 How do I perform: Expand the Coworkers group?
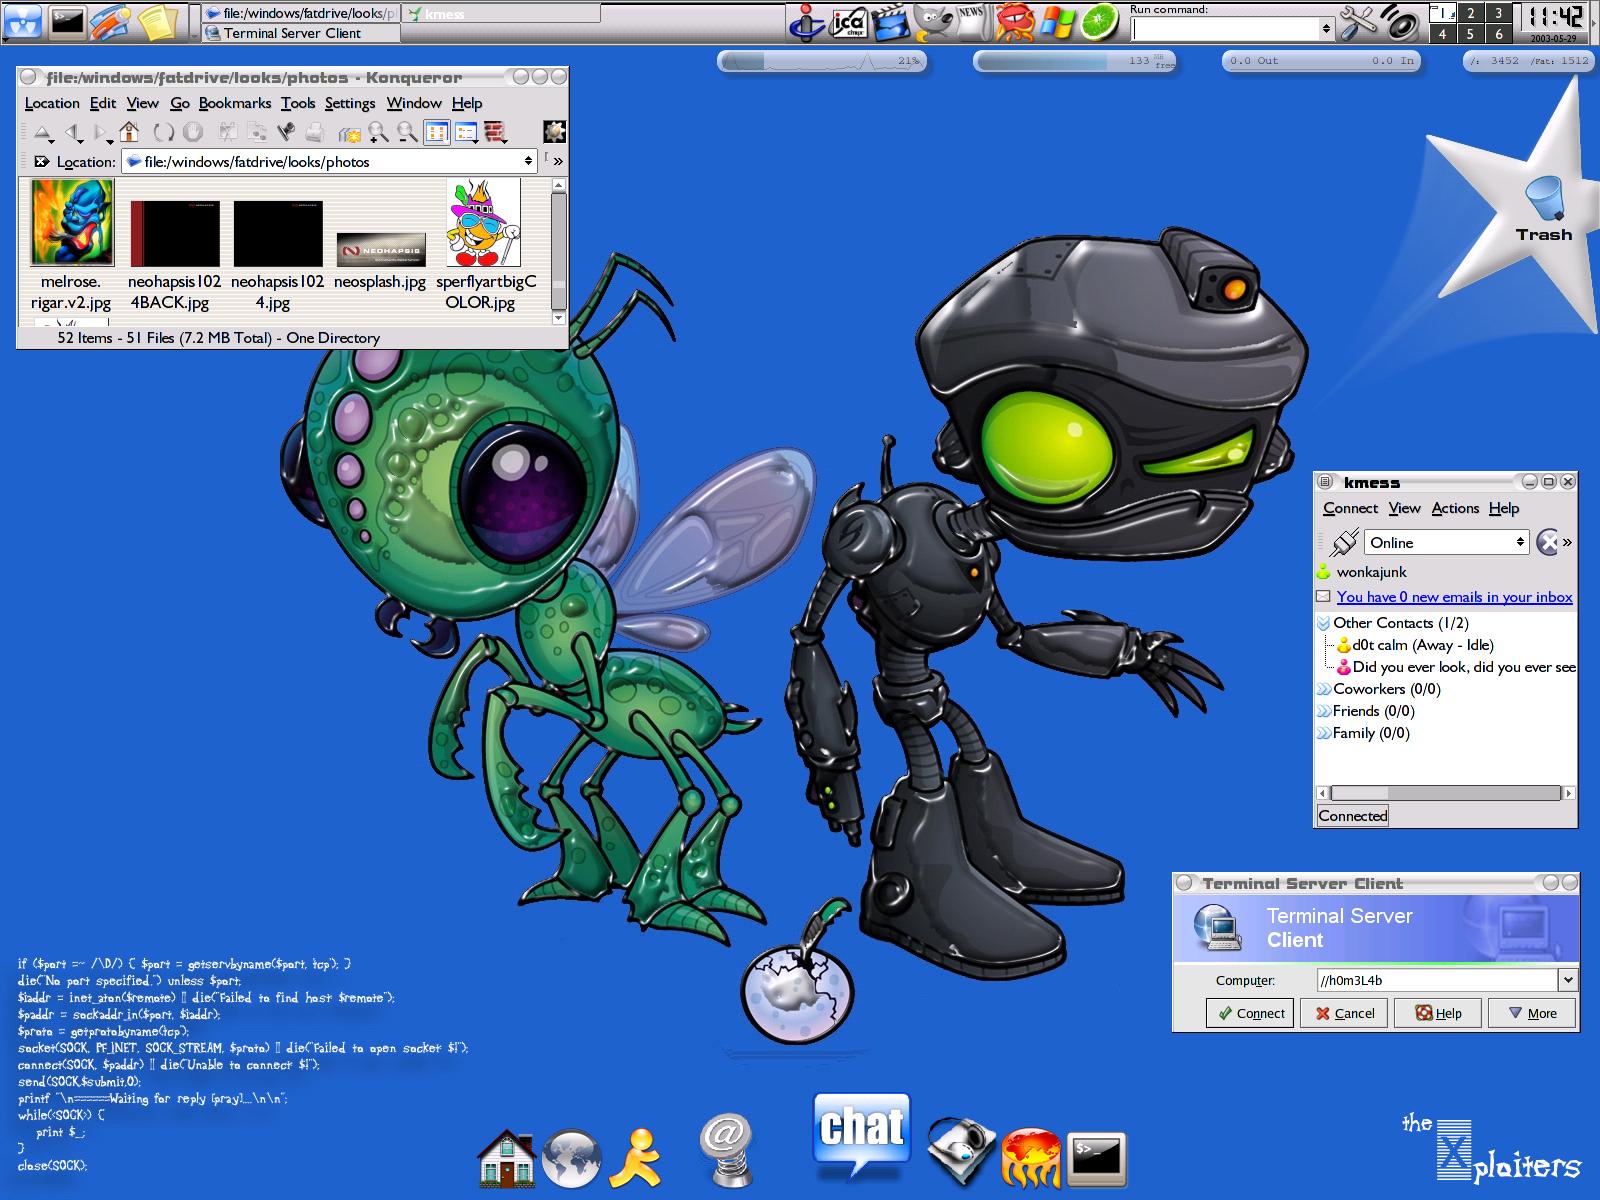click(x=1324, y=689)
